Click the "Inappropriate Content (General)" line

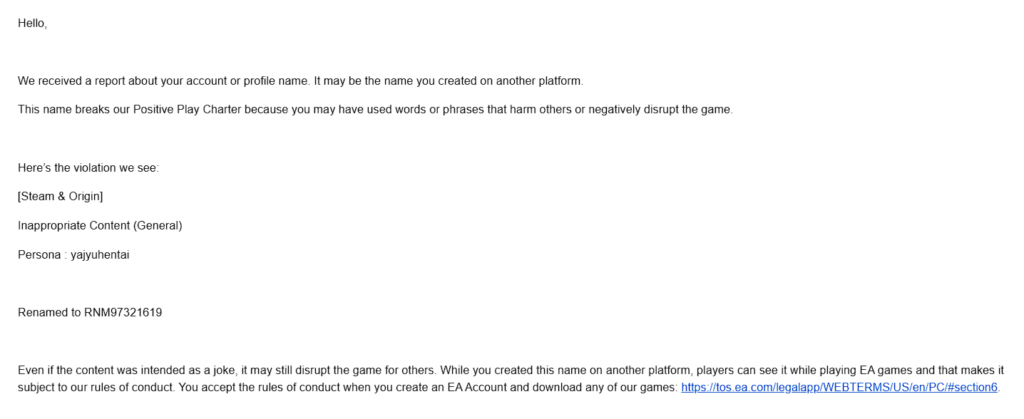(100, 226)
